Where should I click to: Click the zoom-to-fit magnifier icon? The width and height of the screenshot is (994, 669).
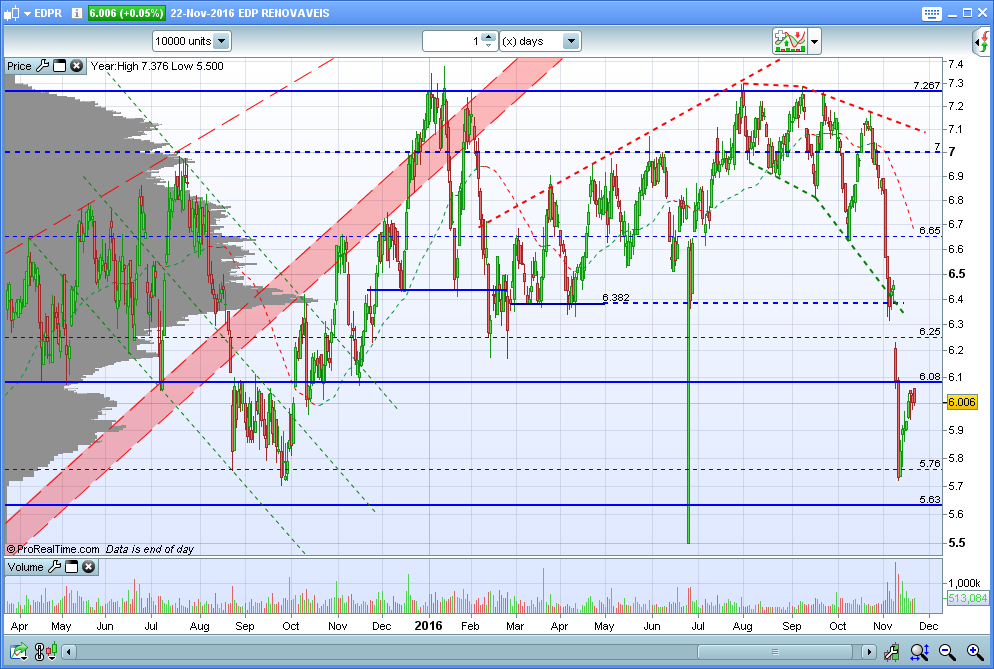point(919,651)
